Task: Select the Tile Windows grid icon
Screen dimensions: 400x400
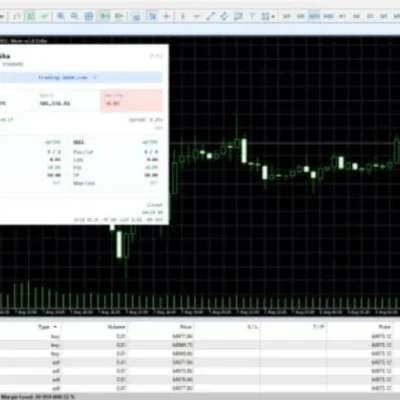Action: [x=89, y=16]
